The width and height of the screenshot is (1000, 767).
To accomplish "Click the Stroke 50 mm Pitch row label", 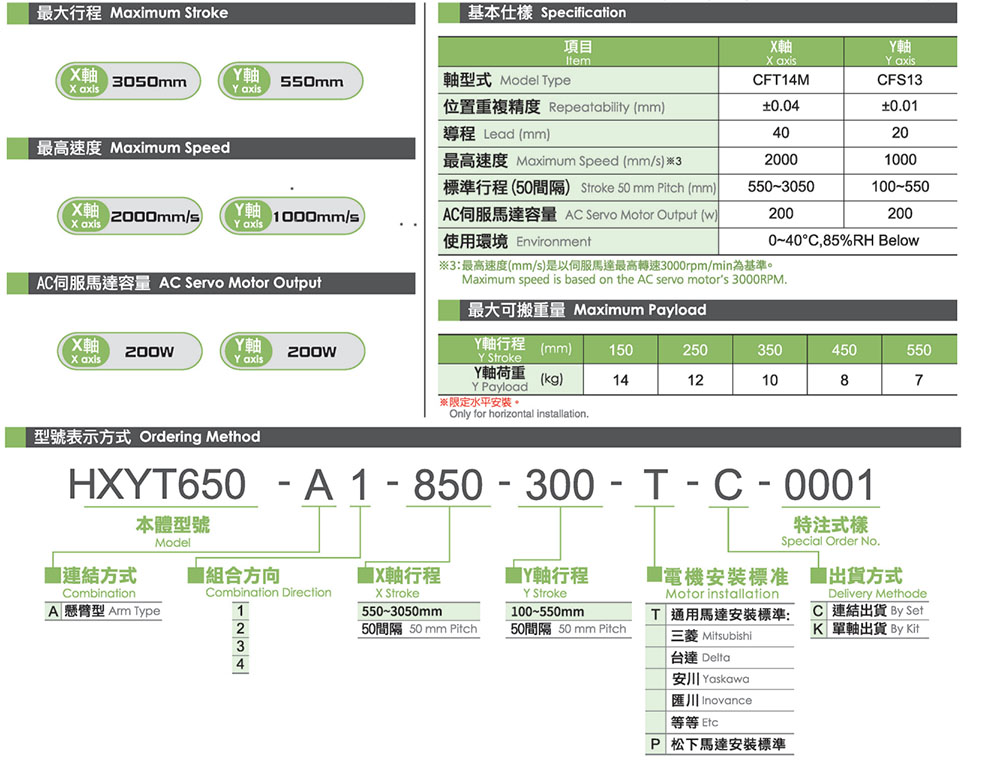I will click(x=578, y=187).
